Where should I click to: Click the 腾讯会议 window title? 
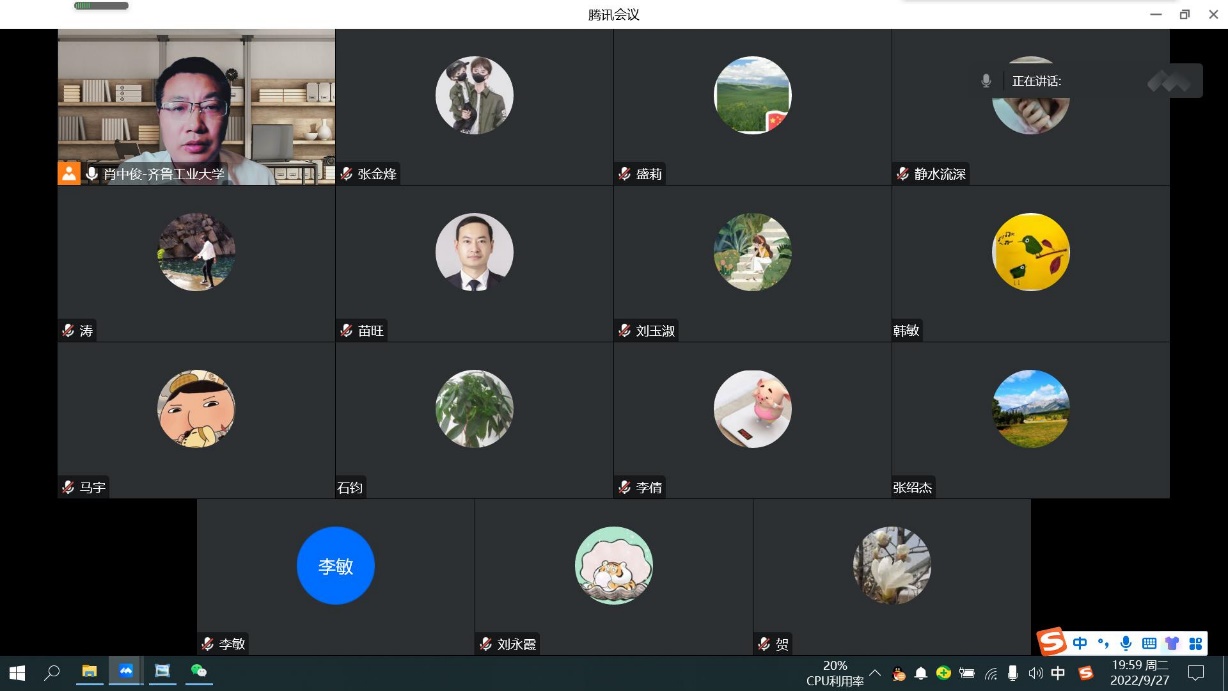coord(614,14)
